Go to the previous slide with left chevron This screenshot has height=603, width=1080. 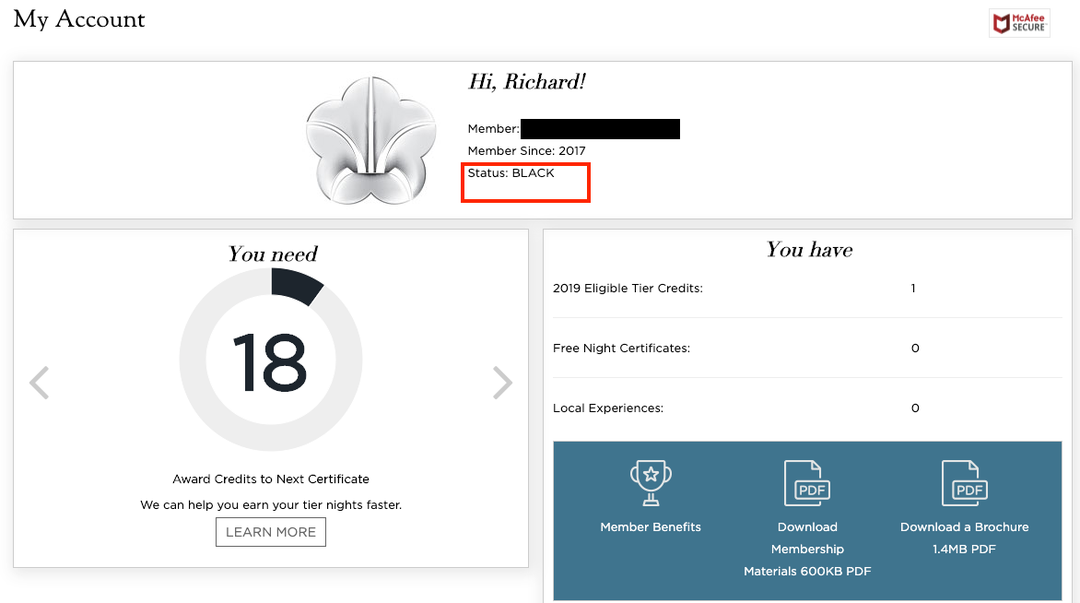39,382
